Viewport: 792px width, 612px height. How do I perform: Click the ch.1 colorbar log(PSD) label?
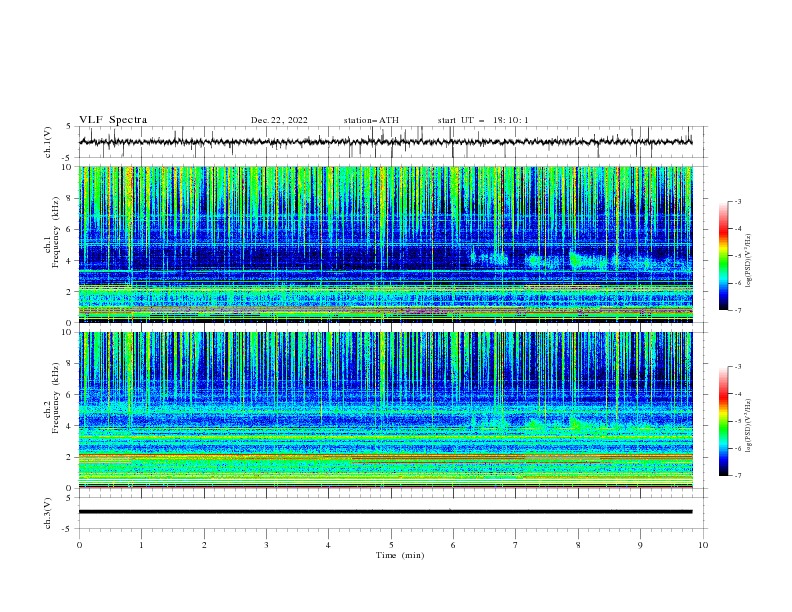[748, 261]
